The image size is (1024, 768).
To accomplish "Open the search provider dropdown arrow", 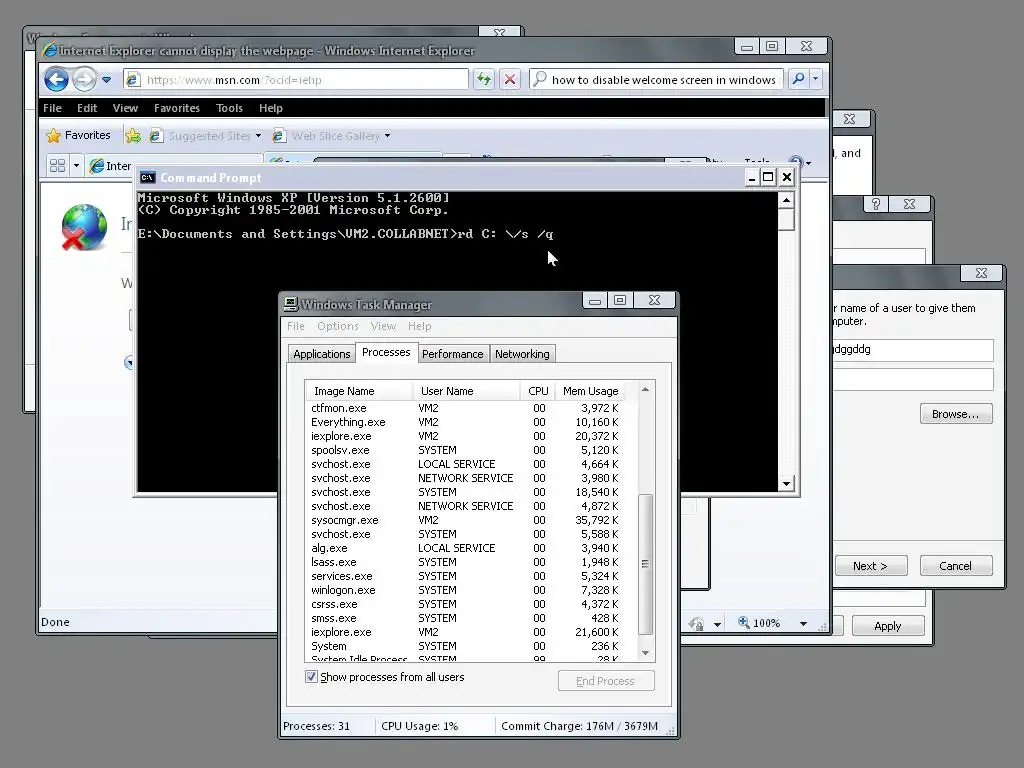I will click(x=816, y=80).
